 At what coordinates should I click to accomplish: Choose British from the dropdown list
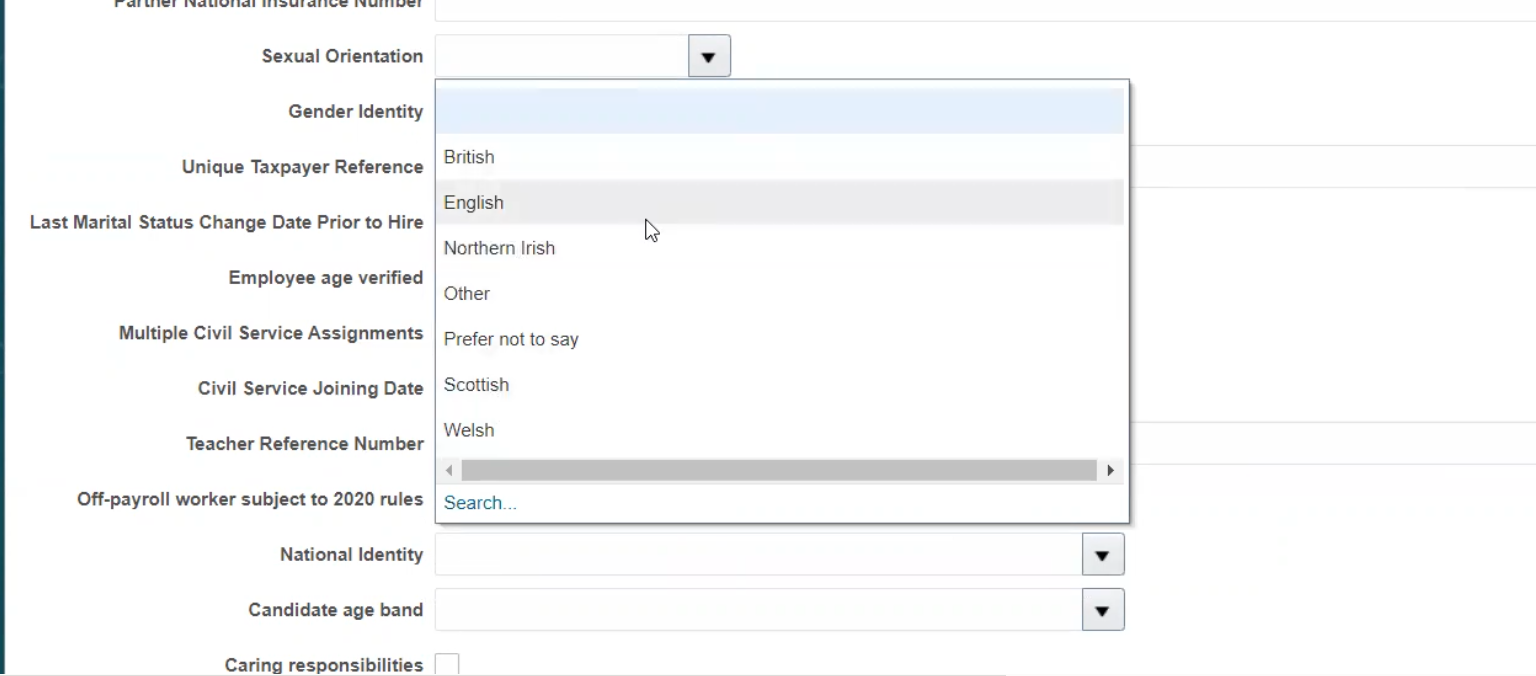pos(469,157)
